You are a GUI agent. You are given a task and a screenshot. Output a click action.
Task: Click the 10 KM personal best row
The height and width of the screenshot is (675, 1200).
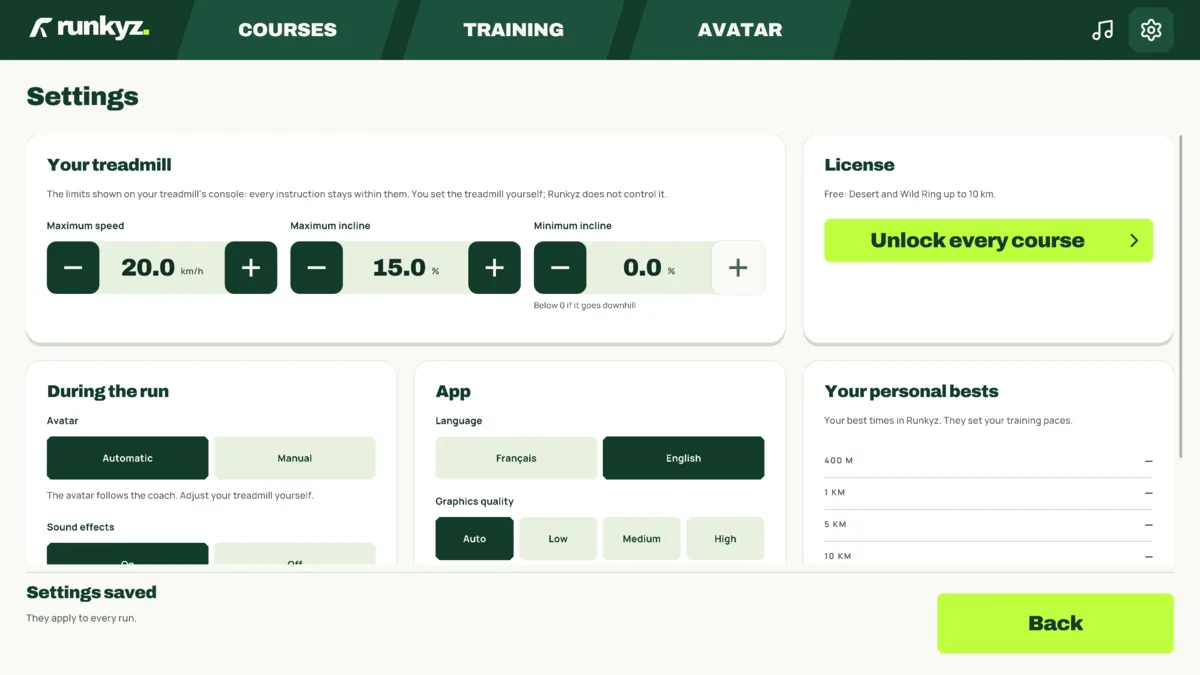click(988, 555)
